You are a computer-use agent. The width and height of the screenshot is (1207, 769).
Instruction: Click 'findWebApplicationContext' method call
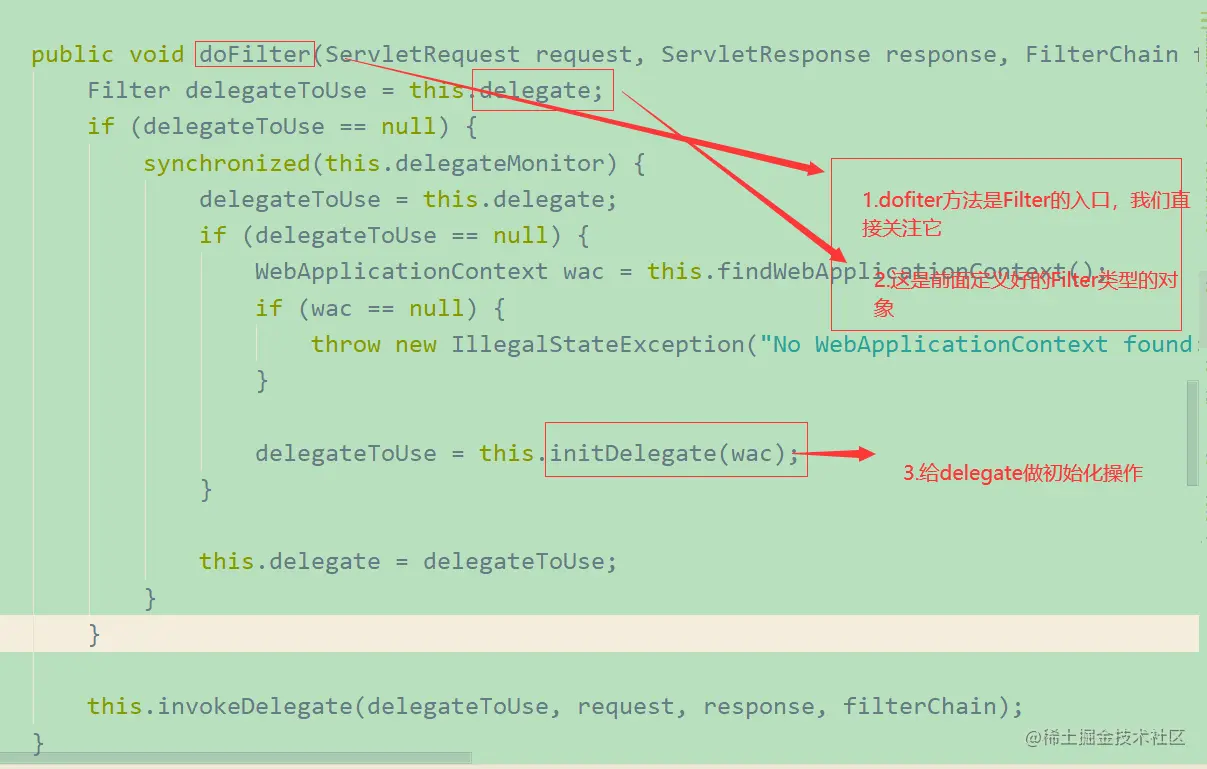point(892,271)
